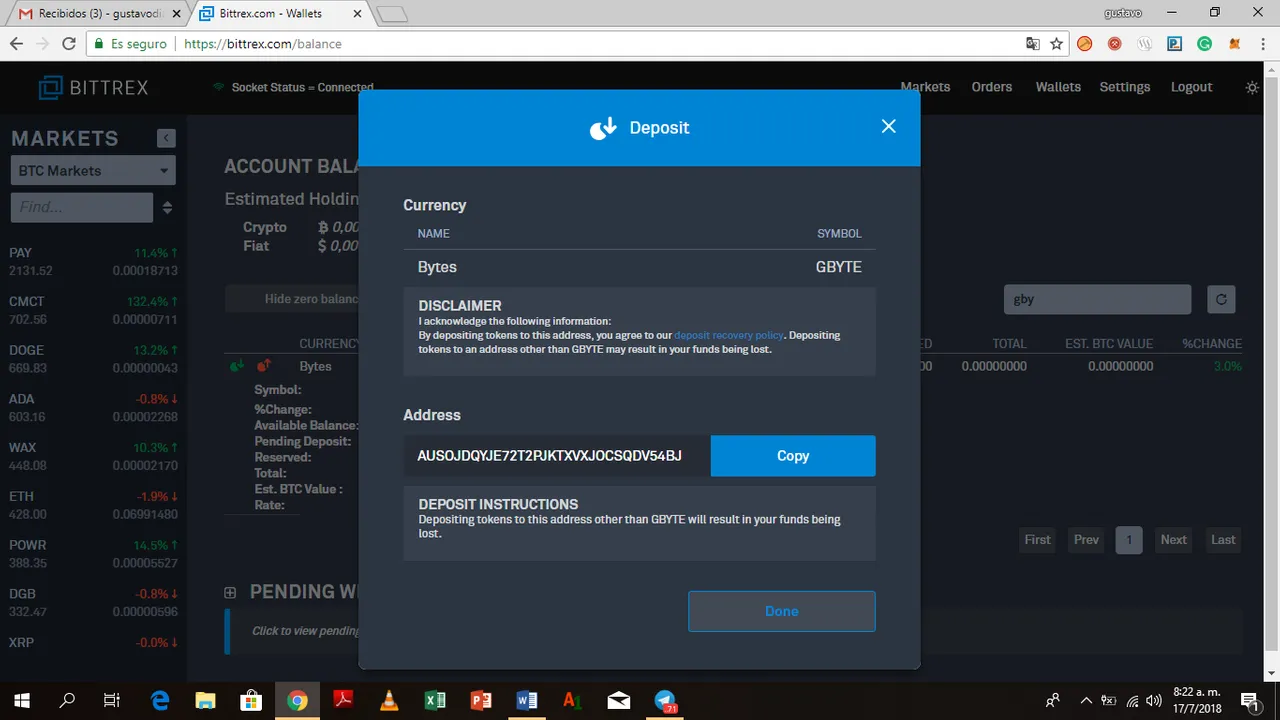Open Settings in the top navigation
The image size is (1280, 720).
point(1125,87)
